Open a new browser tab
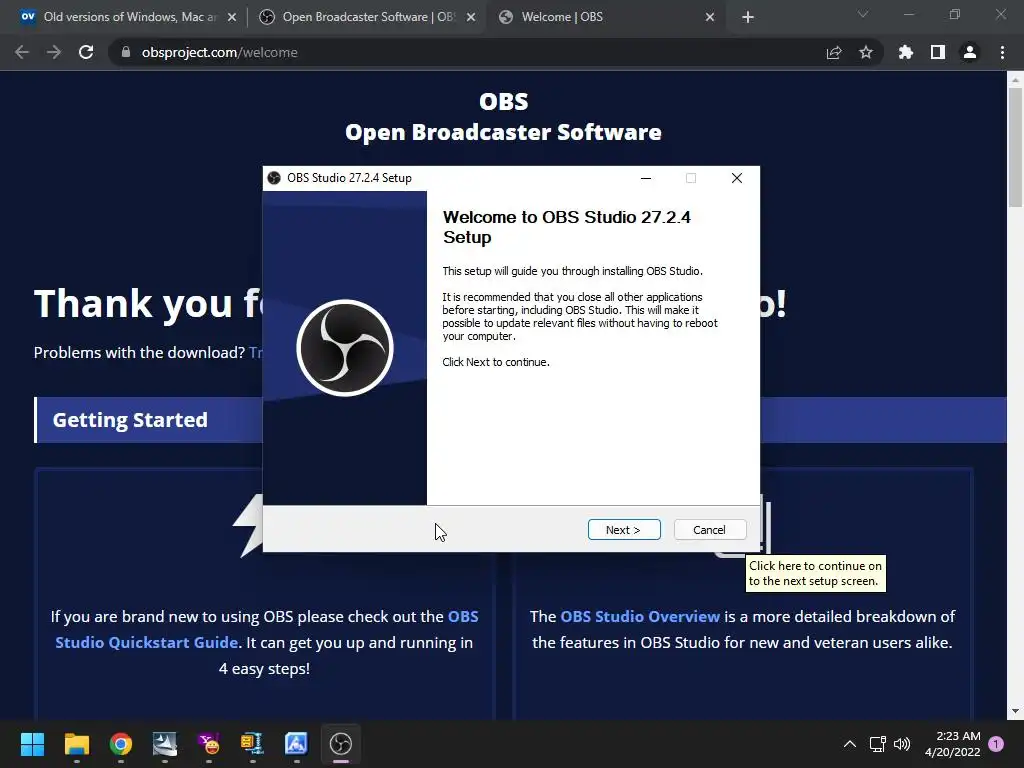Screen dimensions: 1024x768 pos(748,18)
